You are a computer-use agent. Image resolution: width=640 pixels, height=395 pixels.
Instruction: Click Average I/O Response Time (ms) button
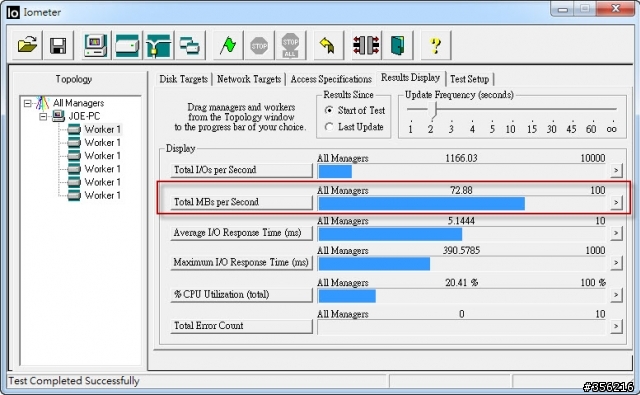coord(241,233)
